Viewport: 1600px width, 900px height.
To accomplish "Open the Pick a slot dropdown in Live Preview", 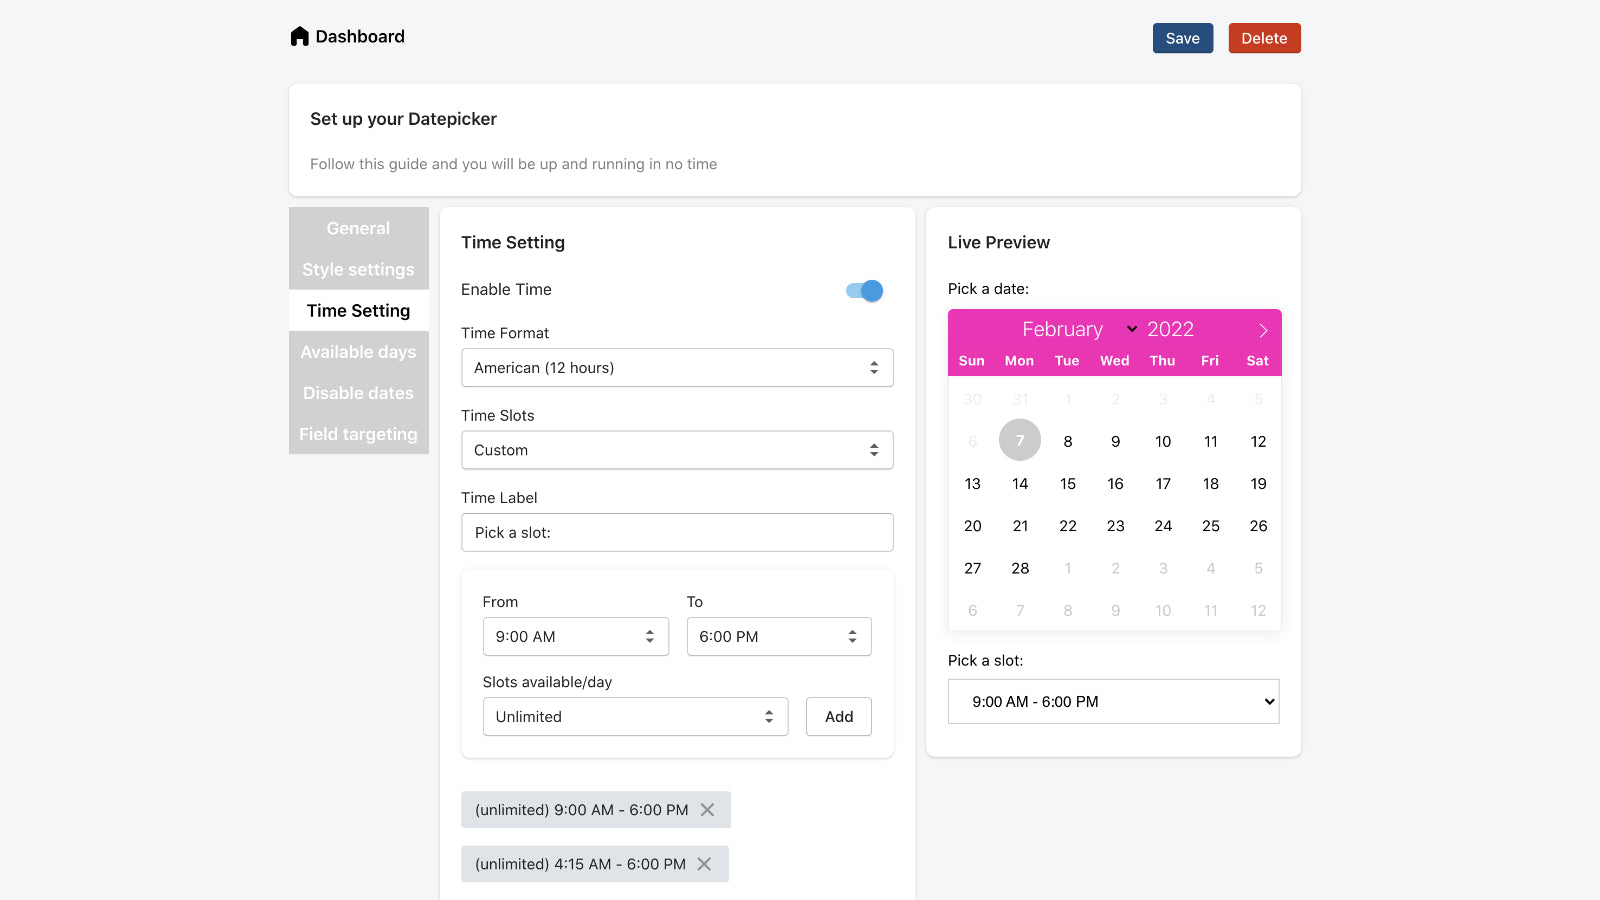I will point(1113,701).
